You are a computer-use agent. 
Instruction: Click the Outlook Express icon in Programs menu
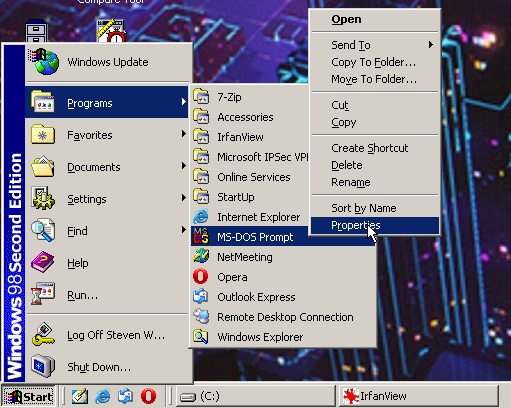201,297
